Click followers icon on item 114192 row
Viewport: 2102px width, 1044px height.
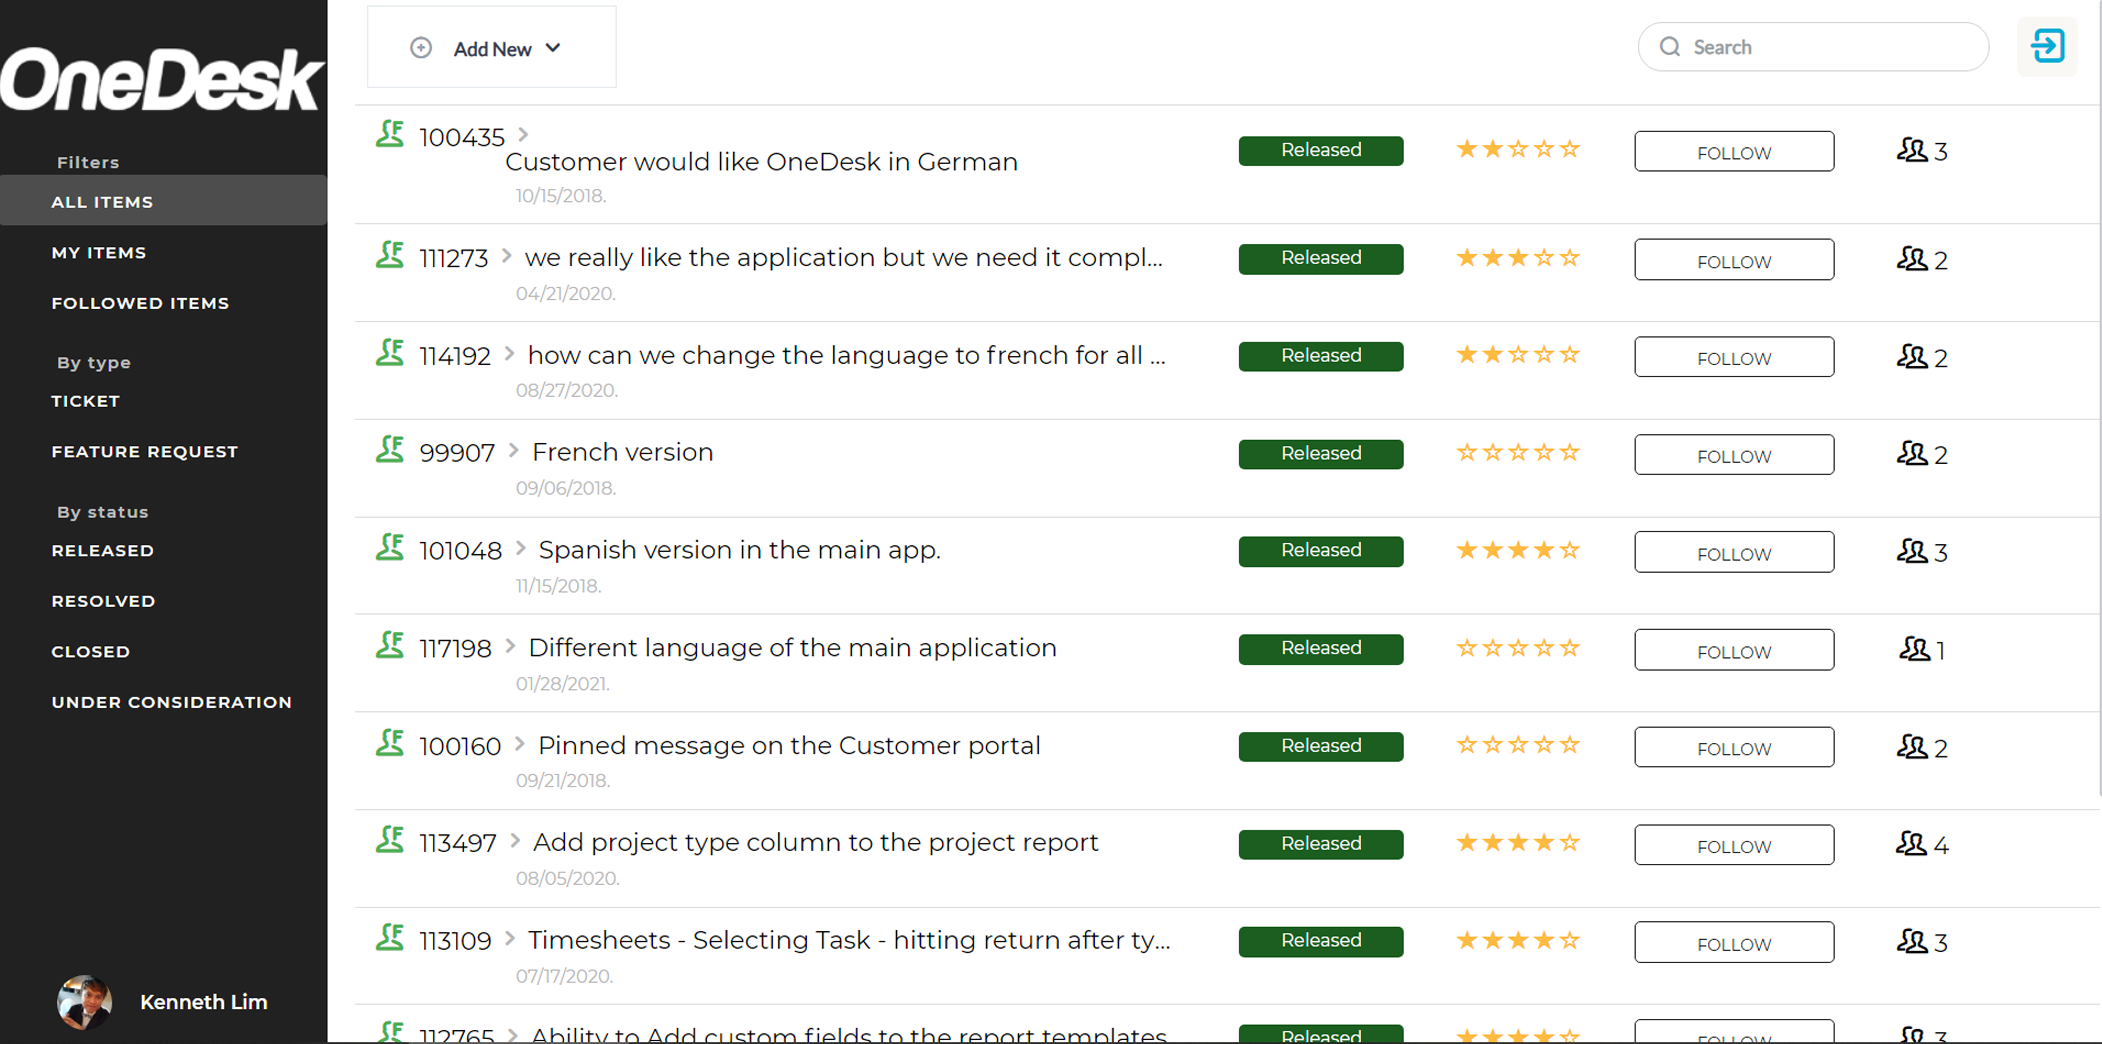[1912, 356]
